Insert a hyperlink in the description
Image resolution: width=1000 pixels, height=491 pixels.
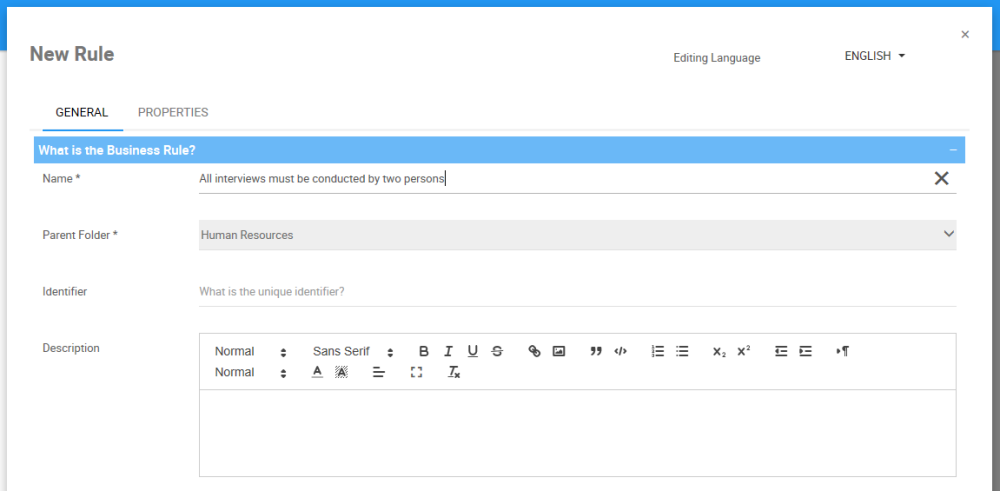tap(534, 351)
